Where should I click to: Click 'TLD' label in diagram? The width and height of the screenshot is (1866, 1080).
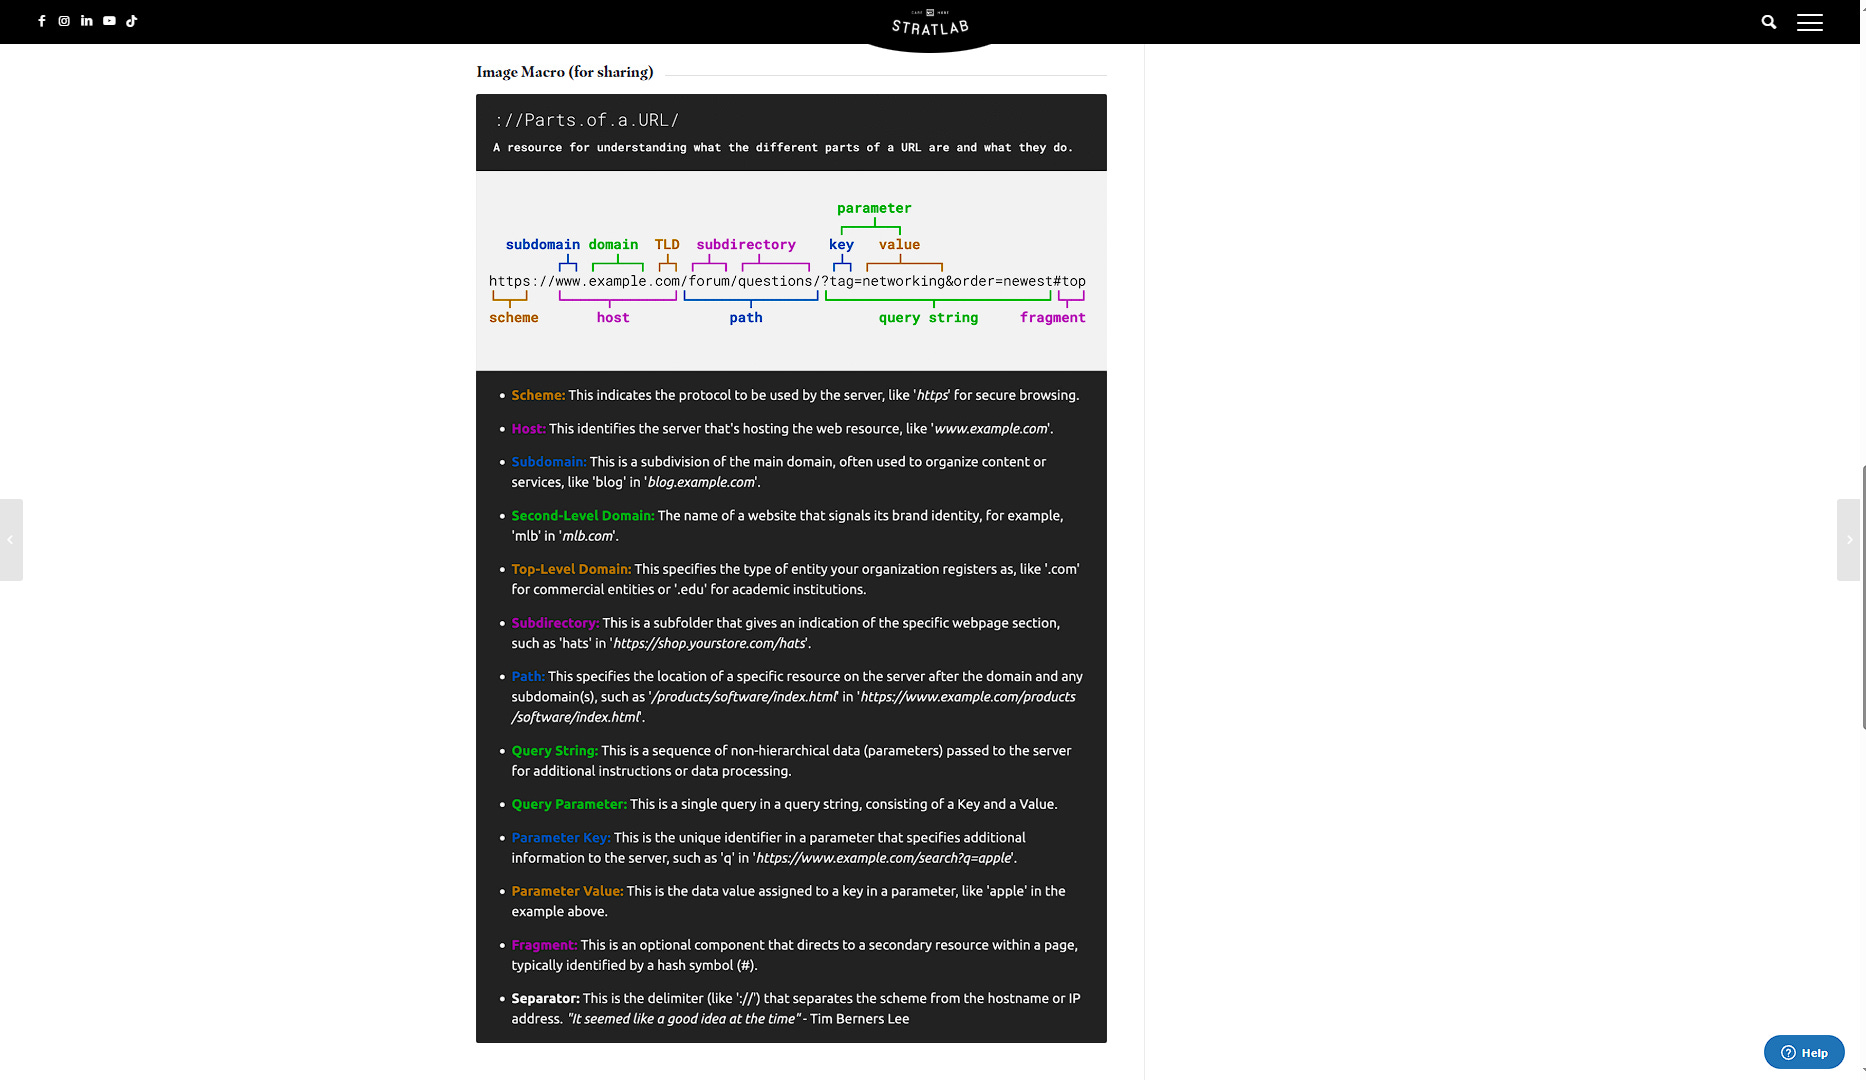(667, 244)
